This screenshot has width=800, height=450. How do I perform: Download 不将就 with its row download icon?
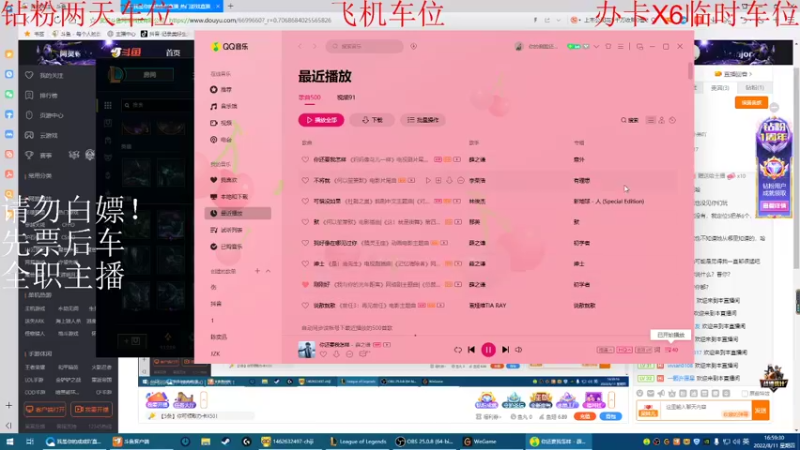[449, 181]
